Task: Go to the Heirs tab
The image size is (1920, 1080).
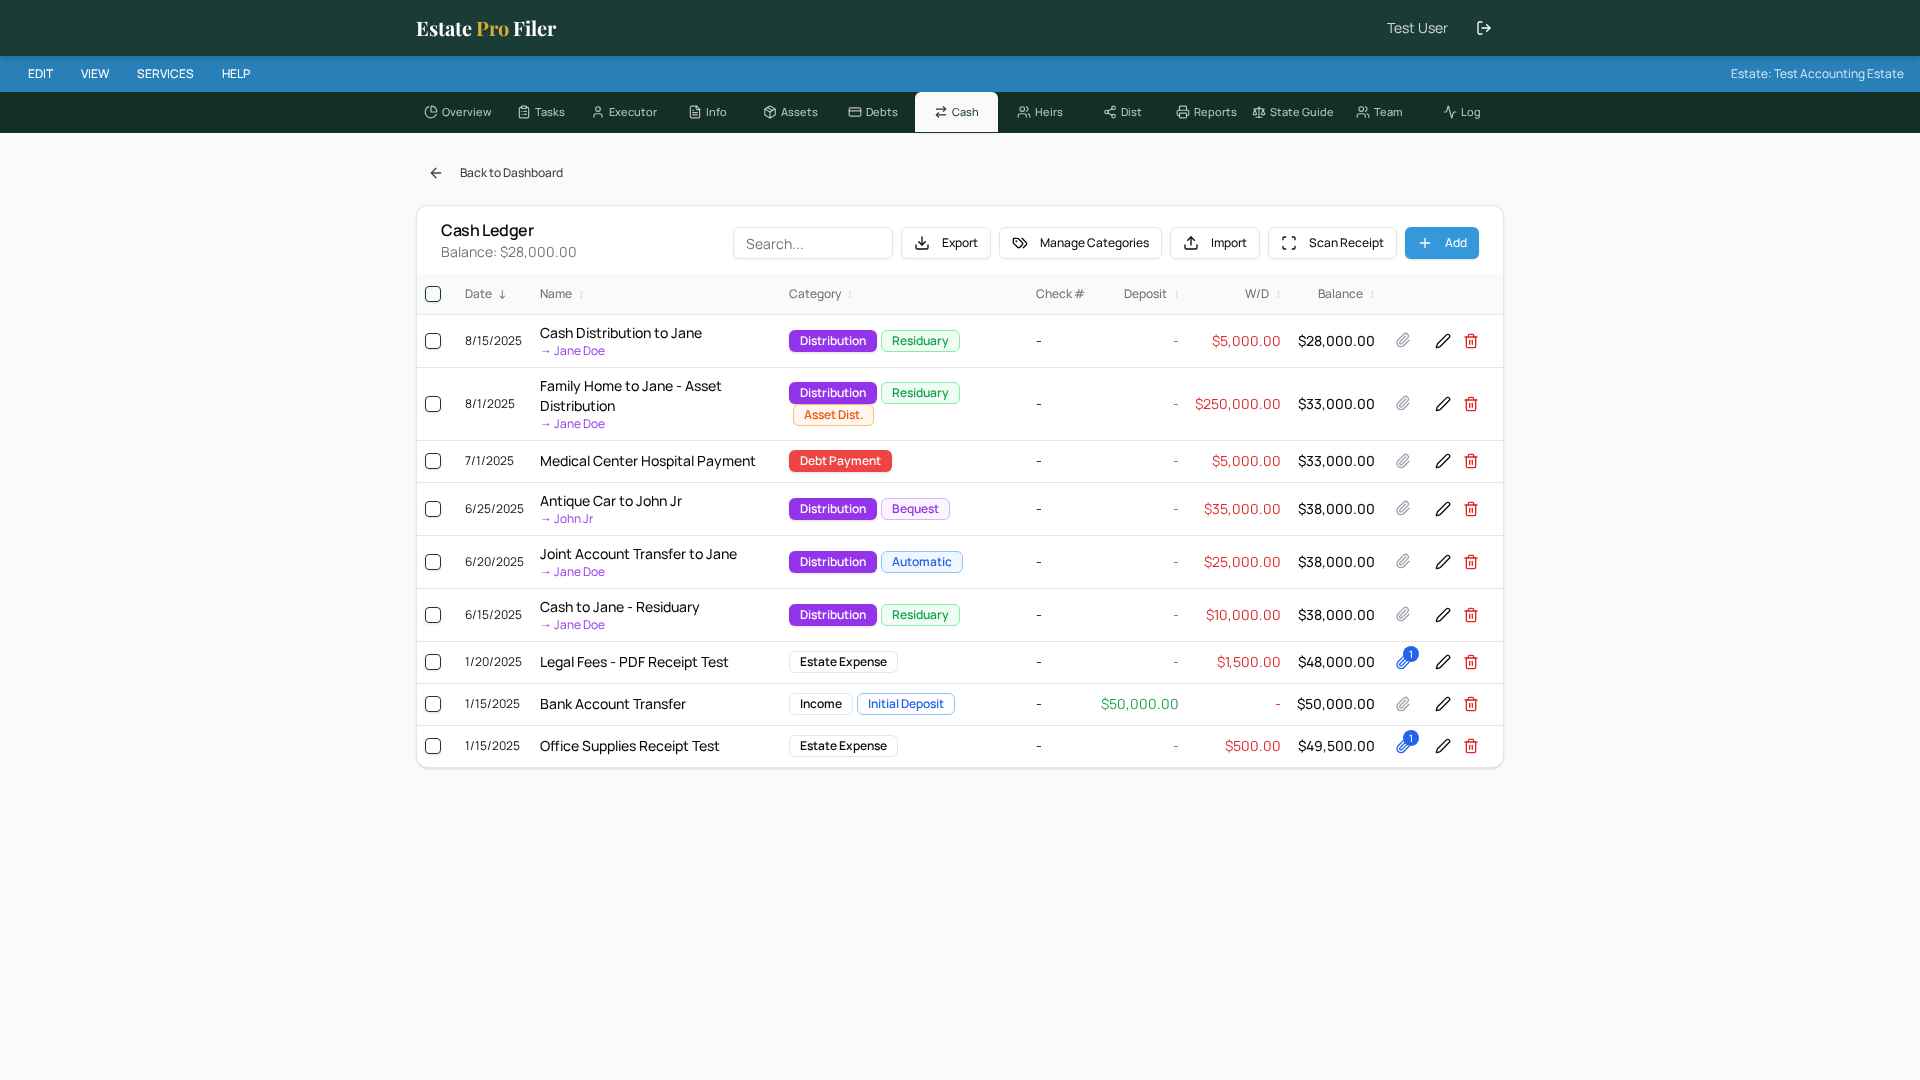Action: (1040, 112)
